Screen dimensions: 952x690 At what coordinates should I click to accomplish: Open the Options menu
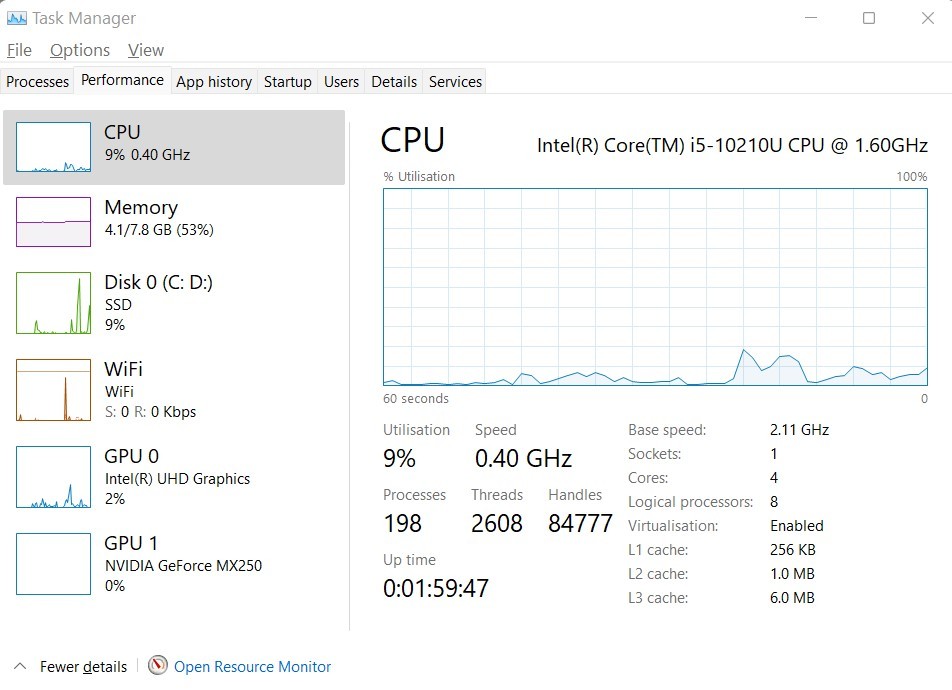(x=80, y=50)
